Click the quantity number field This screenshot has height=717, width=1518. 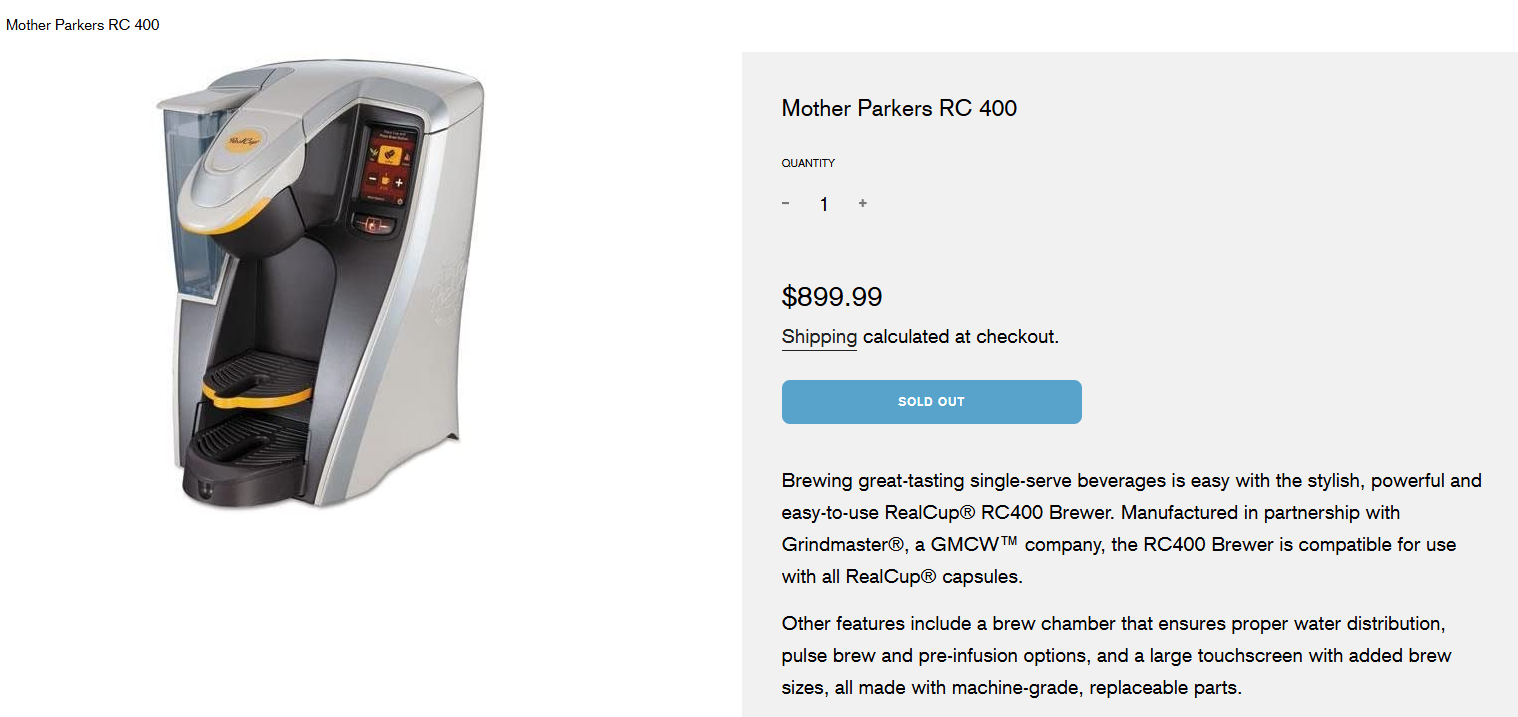tap(824, 204)
